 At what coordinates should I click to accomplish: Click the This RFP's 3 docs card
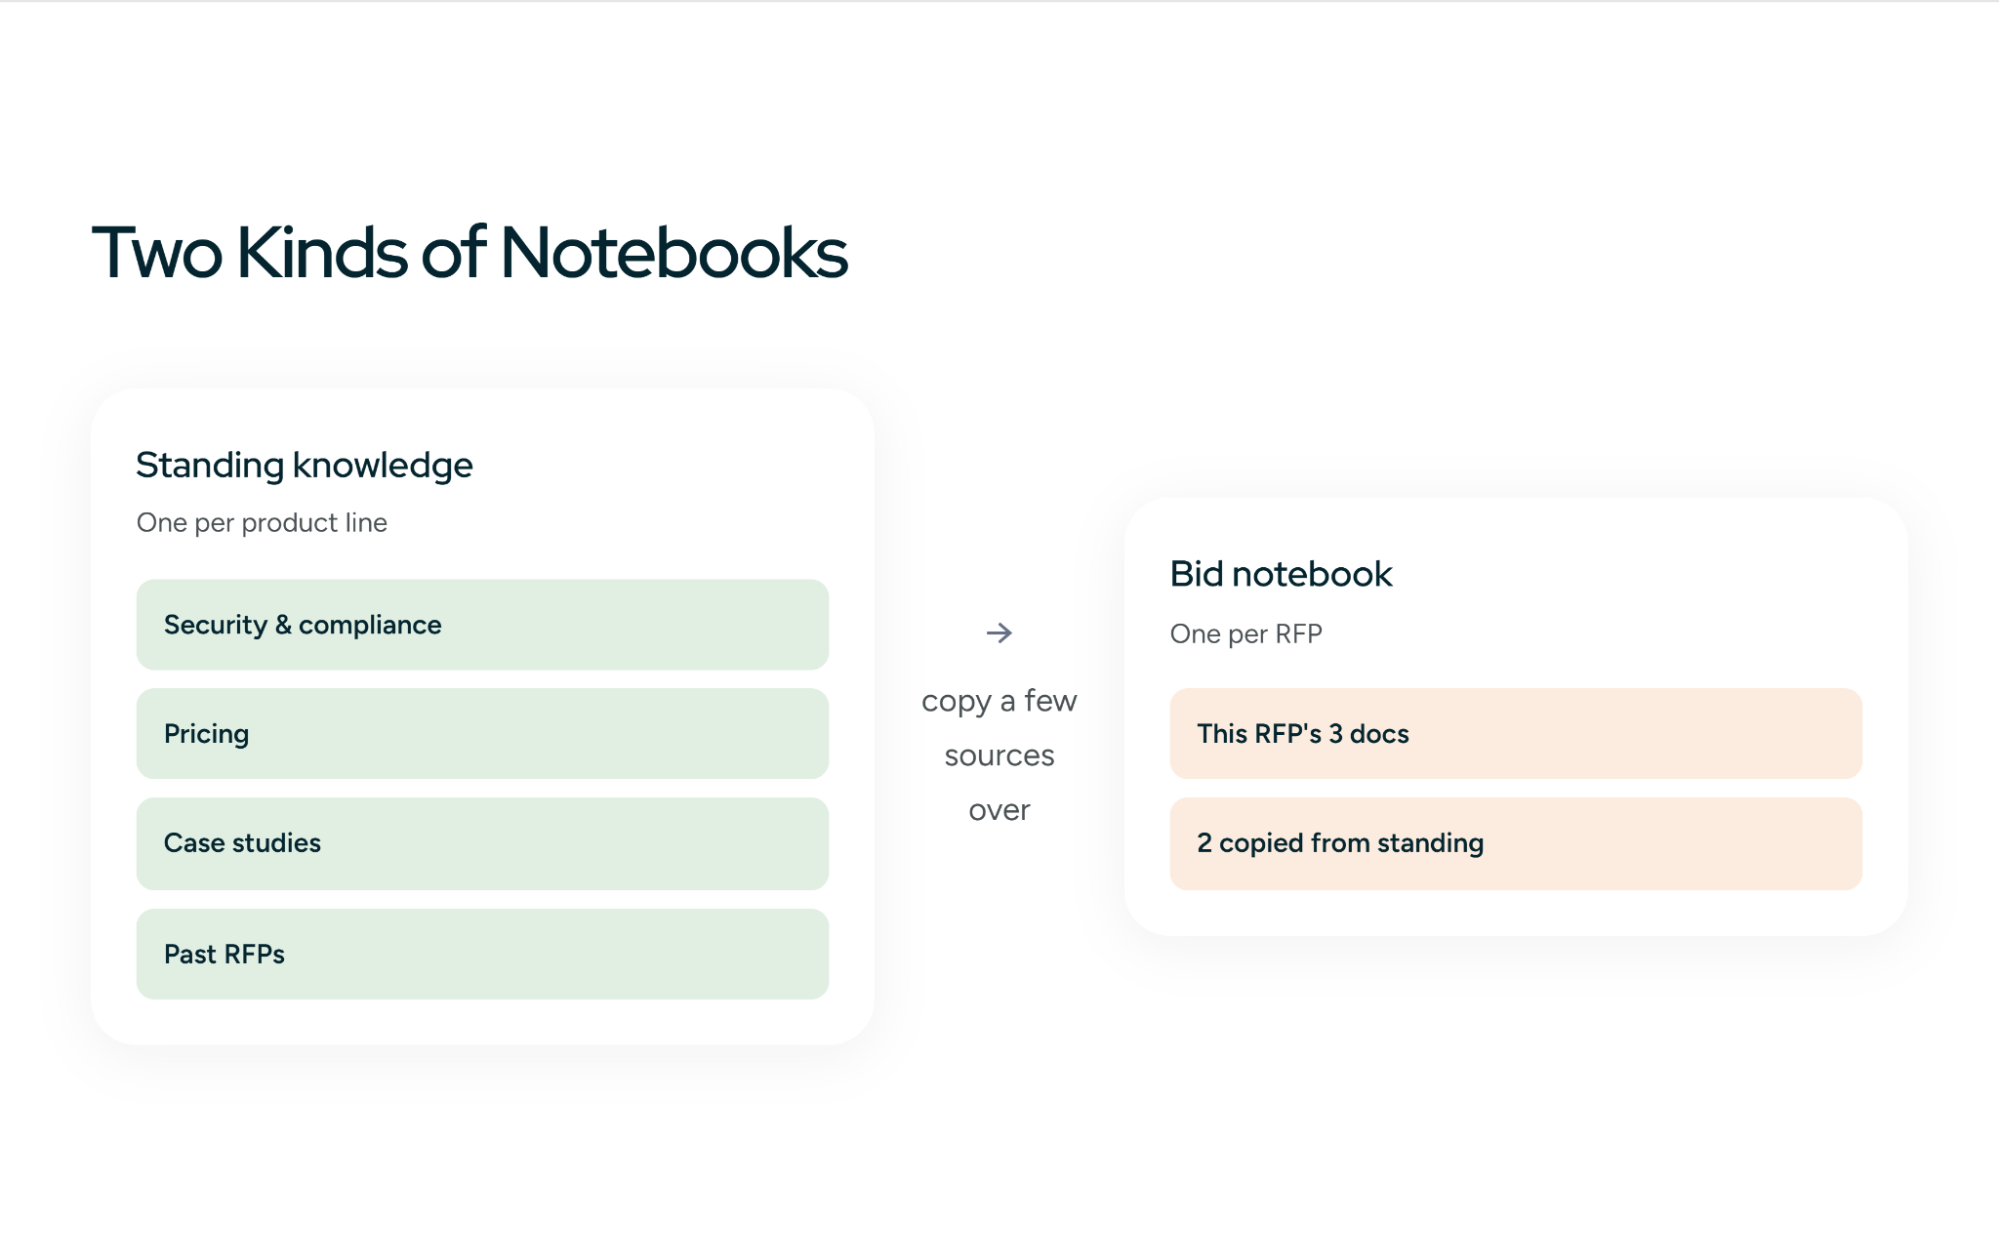(x=1515, y=734)
